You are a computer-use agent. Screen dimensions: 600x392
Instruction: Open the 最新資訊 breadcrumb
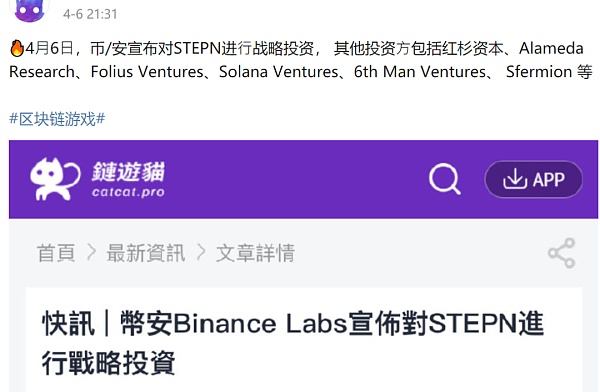click(x=146, y=253)
